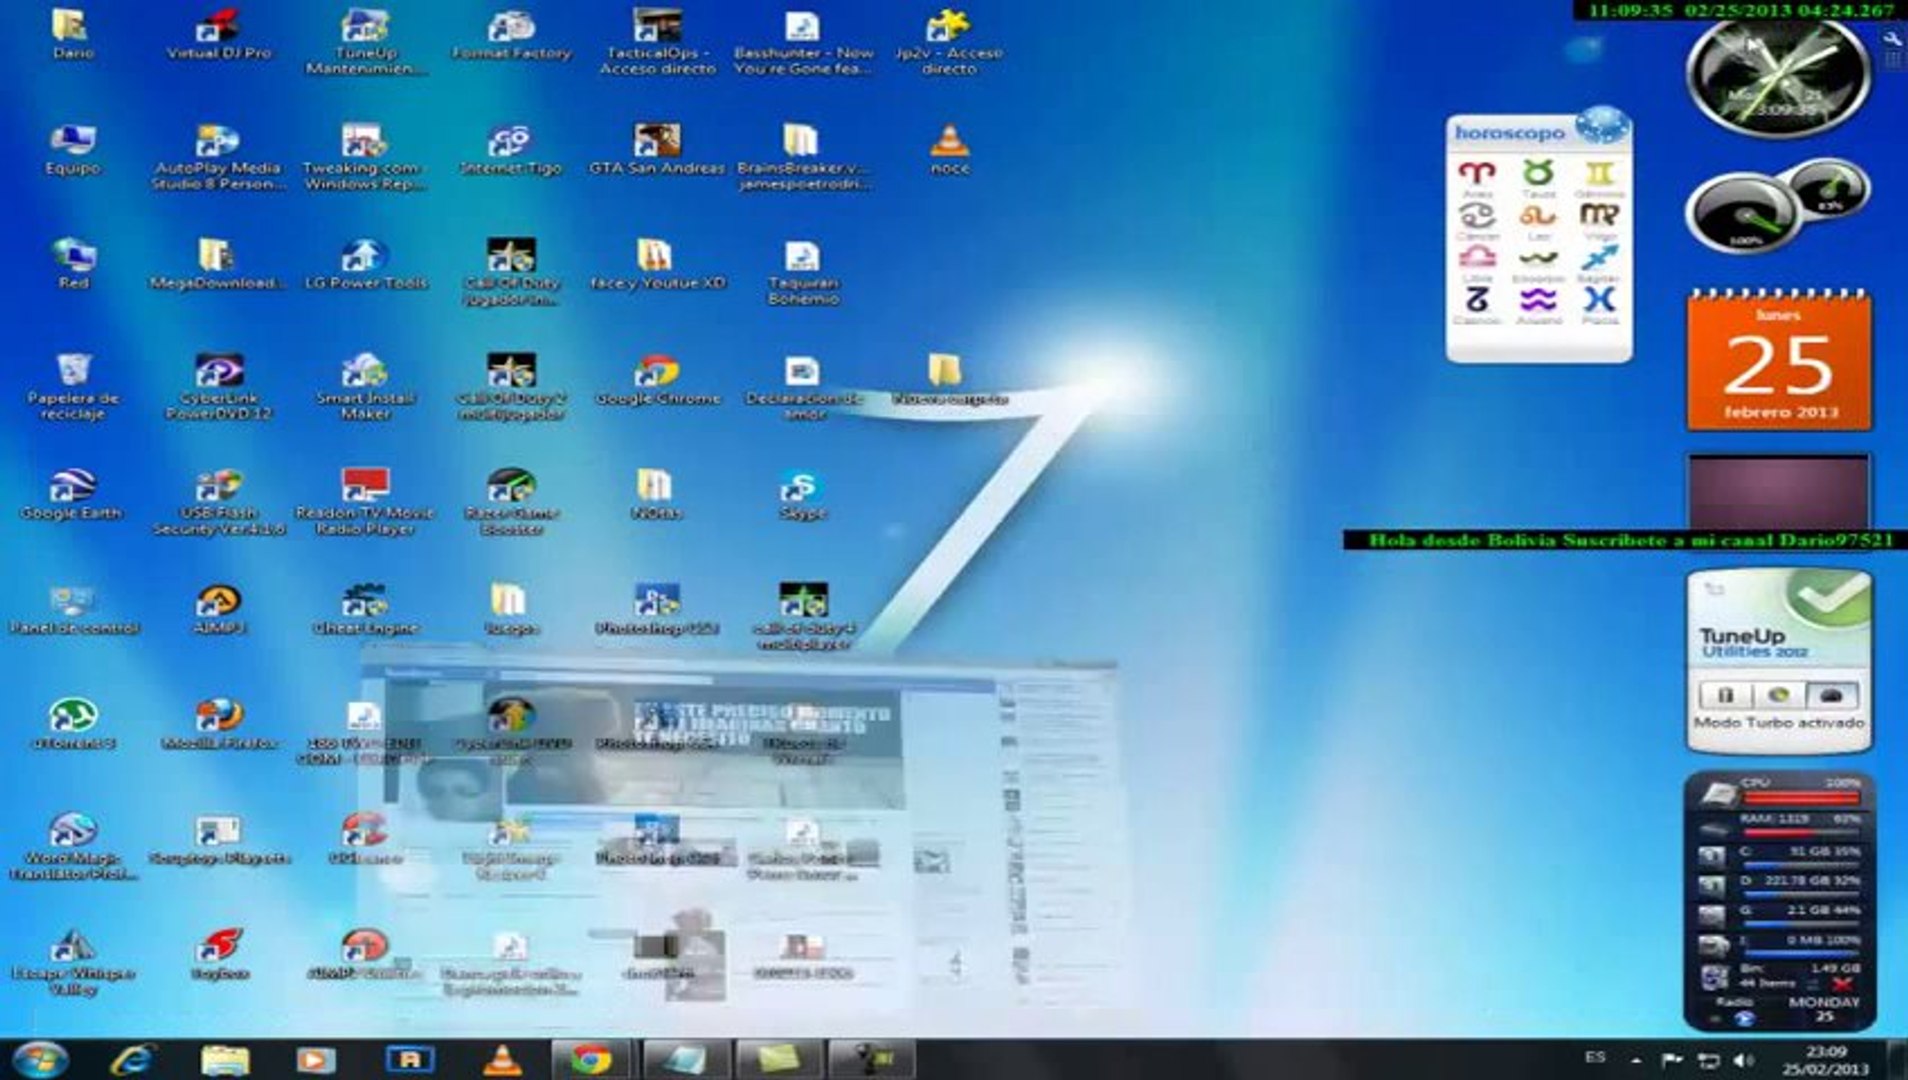
Task: Open the TuneUp Mantenimiento desktop shortcut
Action: [365, 41]
